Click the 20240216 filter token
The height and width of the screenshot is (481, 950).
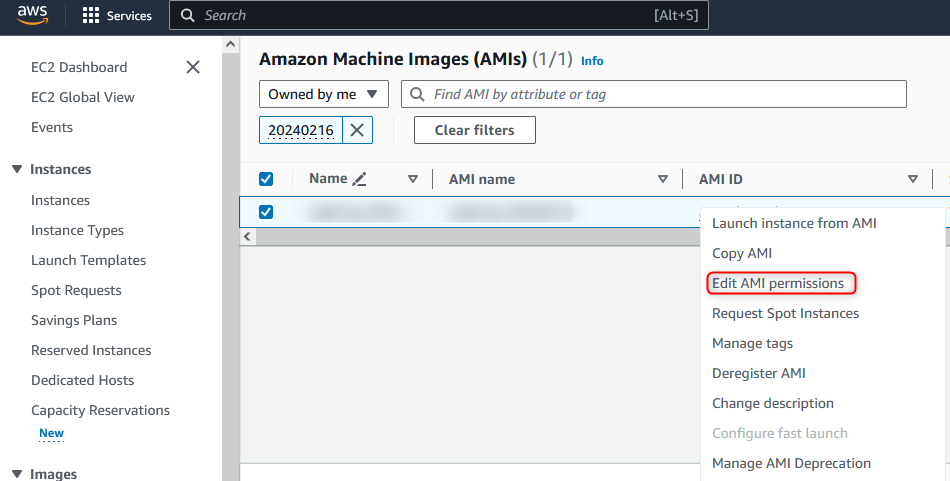point(301,130)
